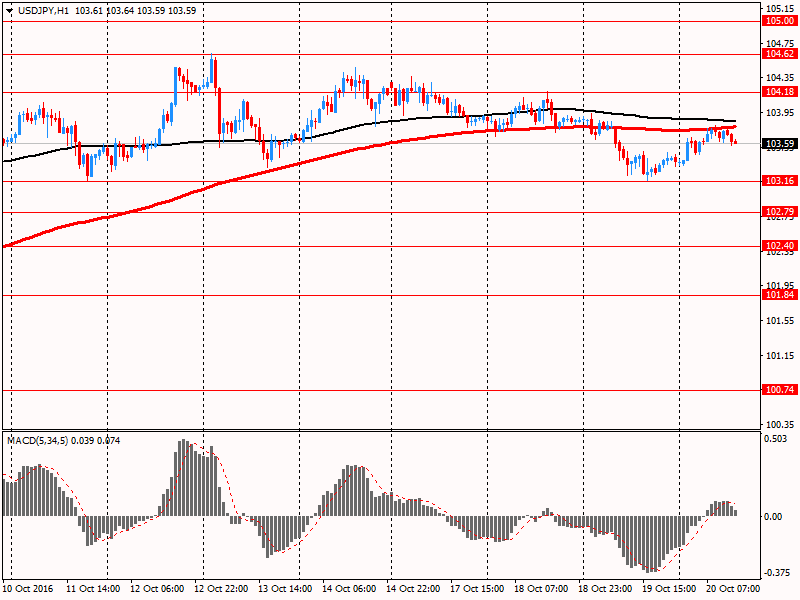The width and height of the screenshot is (800, 600).
Task: Click the 100.35 price scale value
Action: 780,424
